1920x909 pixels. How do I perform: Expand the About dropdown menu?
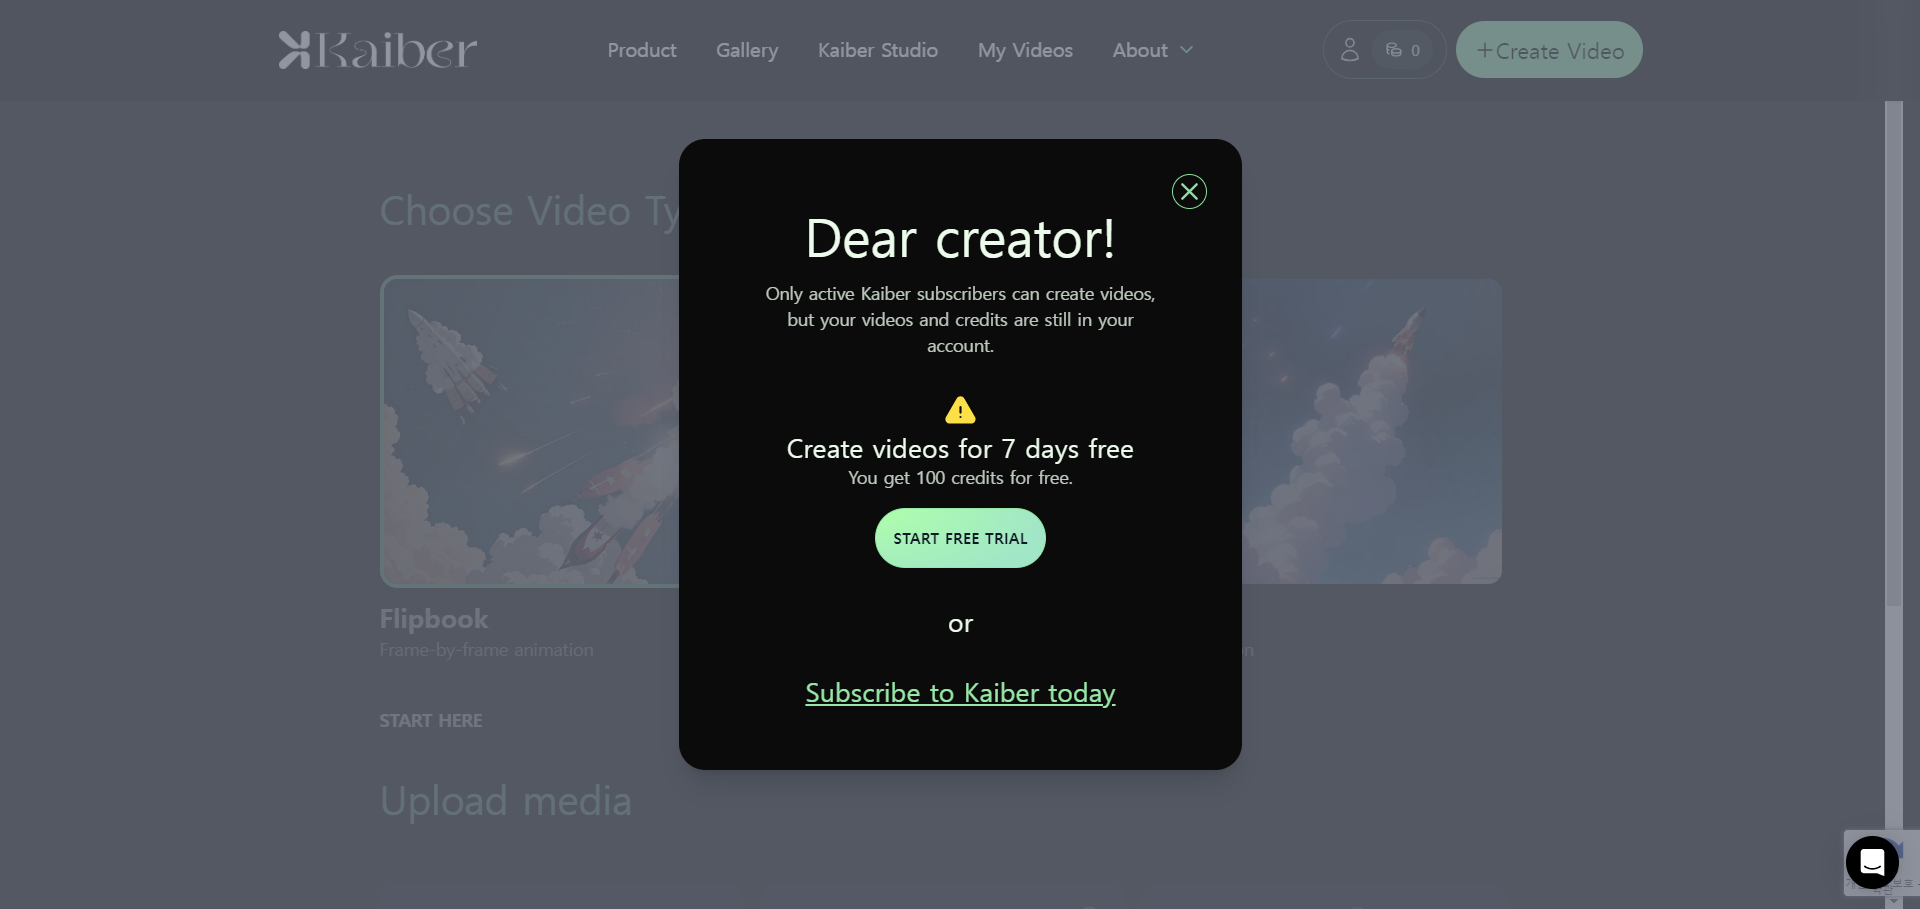[1153, 50]
